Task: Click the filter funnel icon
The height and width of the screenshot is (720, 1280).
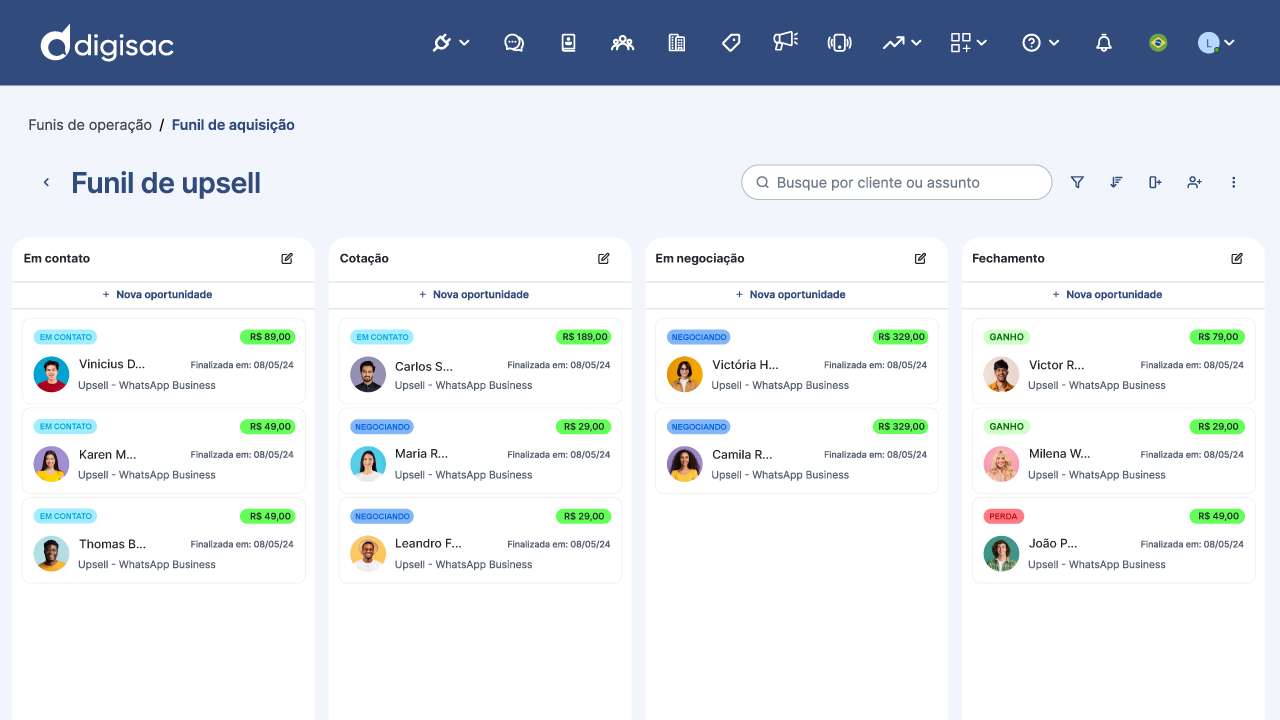Action: click(1077, 182)
